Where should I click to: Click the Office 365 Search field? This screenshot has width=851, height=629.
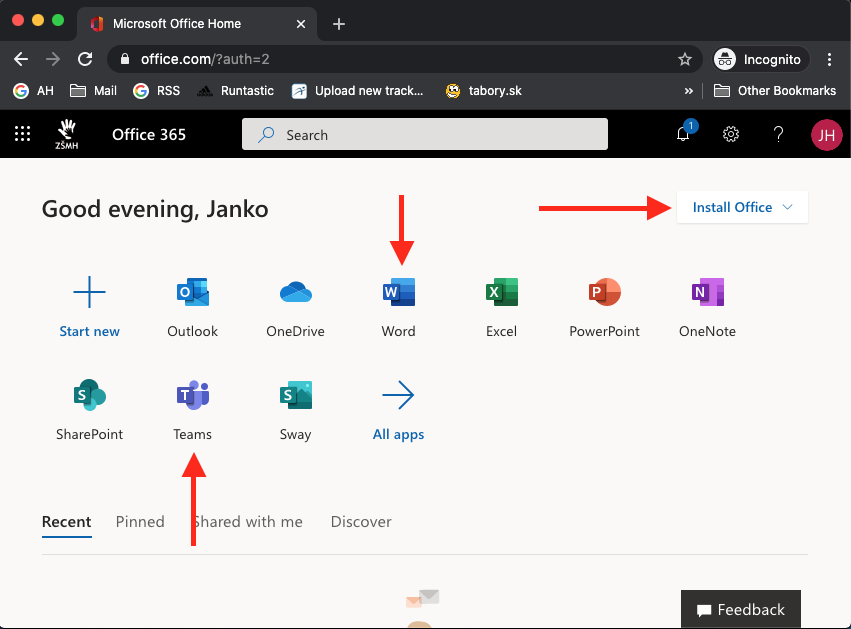(425, 134)
